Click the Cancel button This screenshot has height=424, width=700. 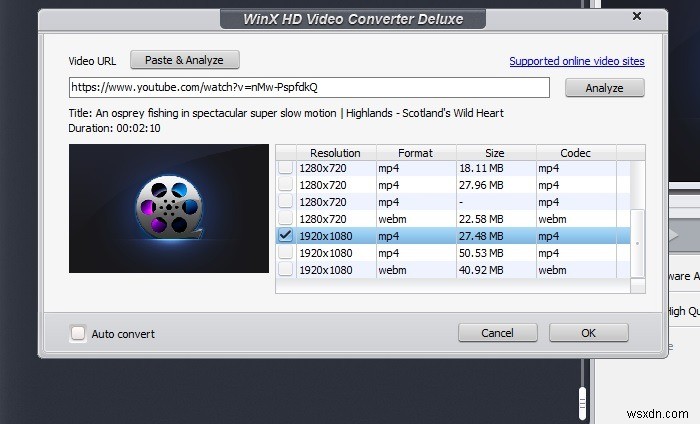pos(497,333)
